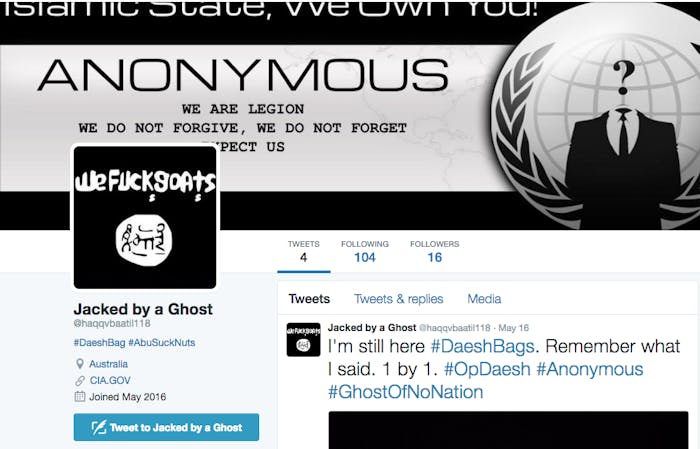Viewport: 700px width, 449px height.
Task: Click the Anonymous globe logo in header
Action: 596,116
